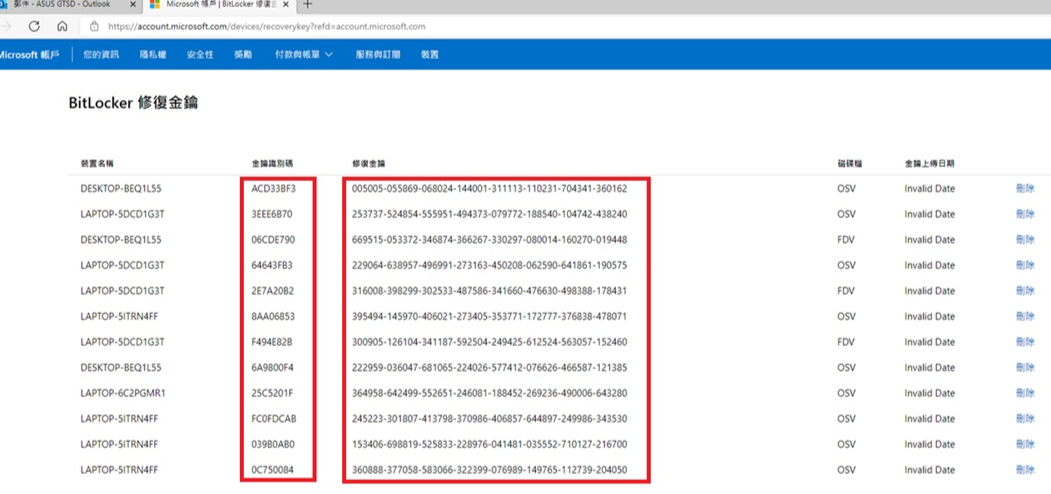Go to 裝置 in navigation bar
The height and width of the screenshot is (494, 1051).
(x=430, y=55)
